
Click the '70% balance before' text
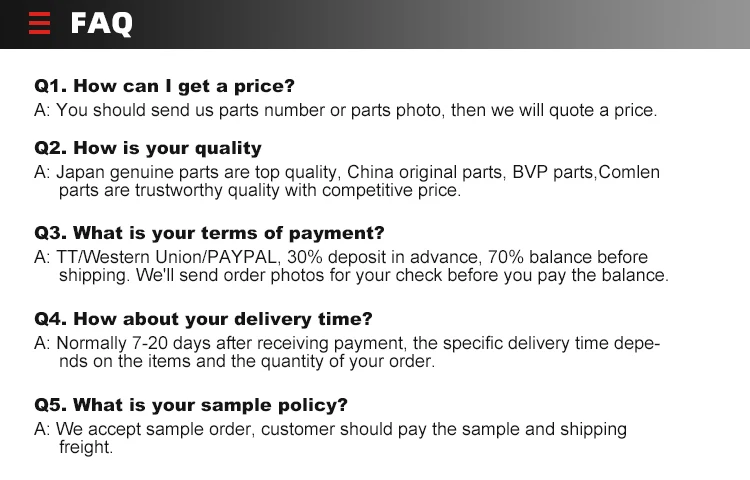(x=568, y=257)
